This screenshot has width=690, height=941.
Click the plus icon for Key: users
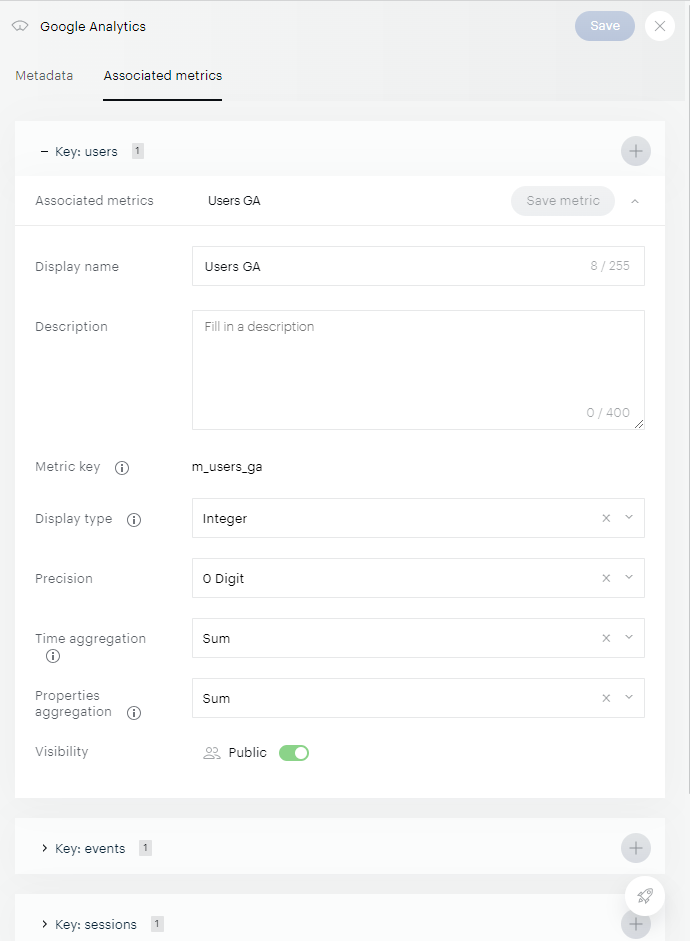point(635,152)
